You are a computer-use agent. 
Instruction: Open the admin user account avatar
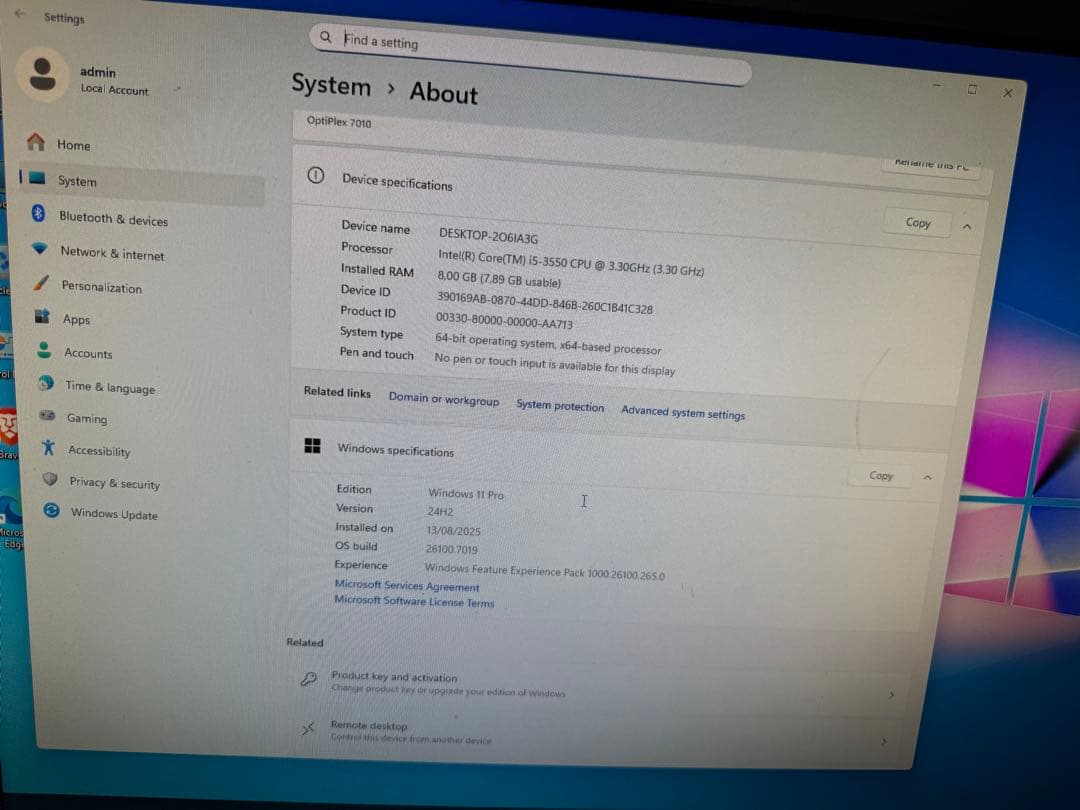[x=43, y=74]
